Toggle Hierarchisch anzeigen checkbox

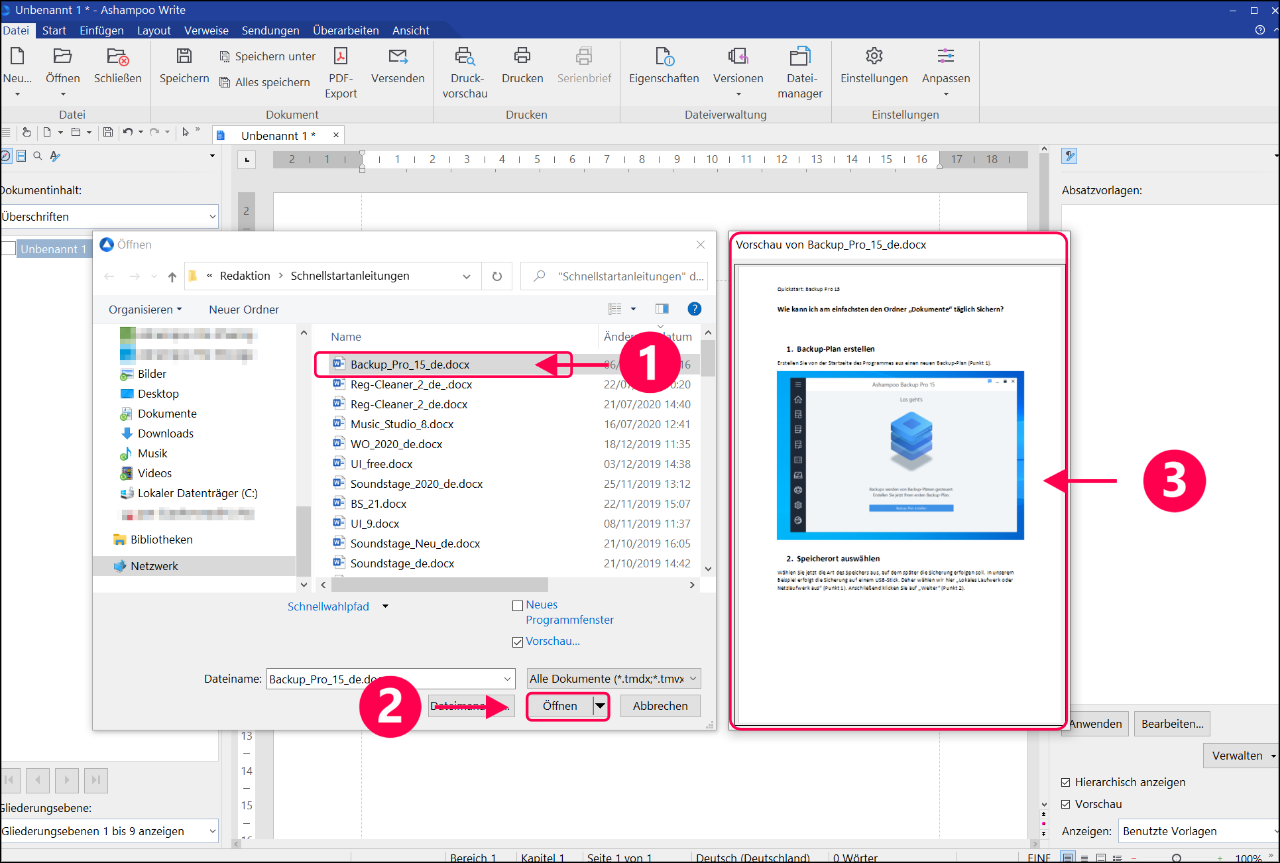tap(1066, 782)
